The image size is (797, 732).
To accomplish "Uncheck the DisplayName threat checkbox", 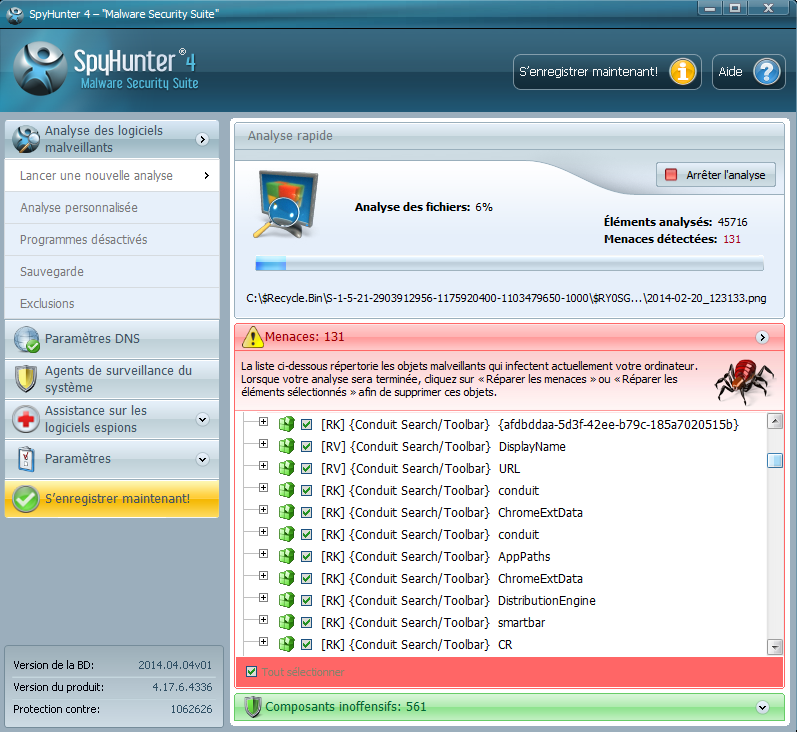I will click(307, 447).
